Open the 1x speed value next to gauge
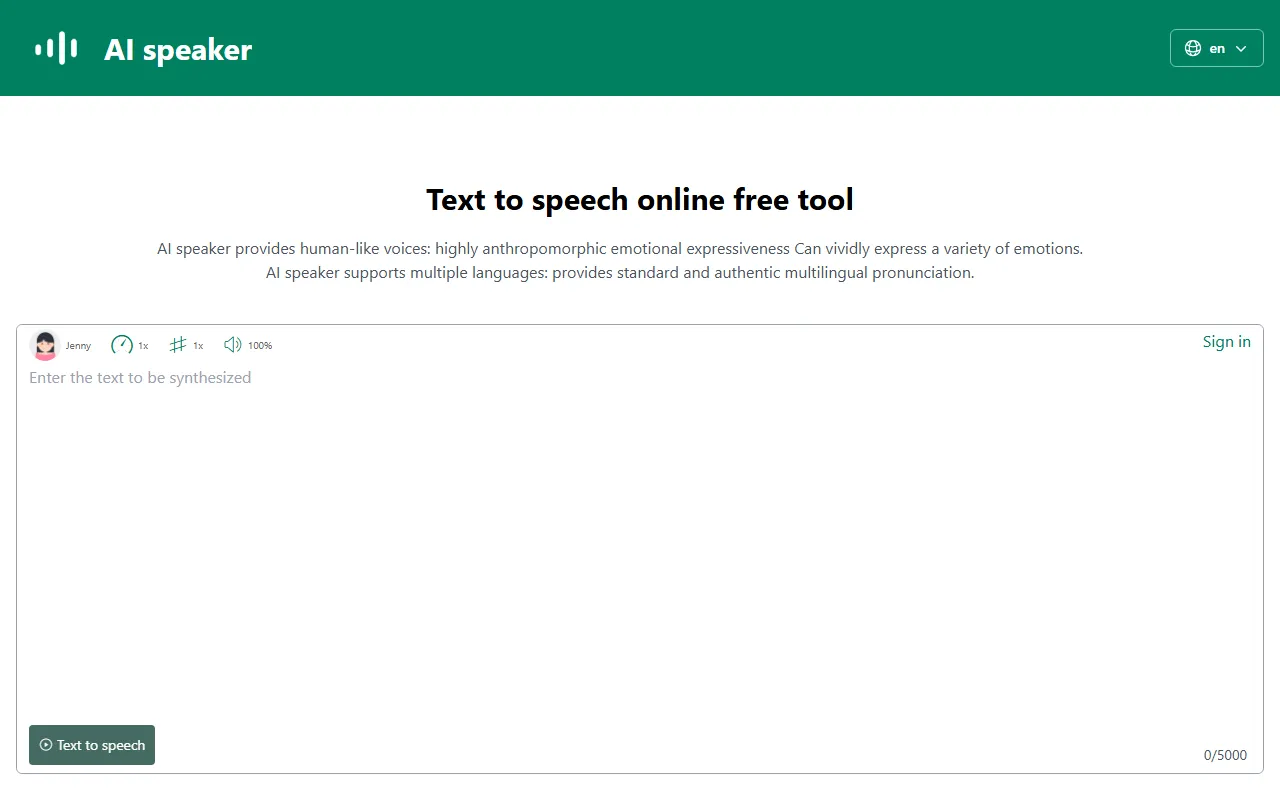The image size is (1280, 800). pyautogui.click(x=143, y=346)
